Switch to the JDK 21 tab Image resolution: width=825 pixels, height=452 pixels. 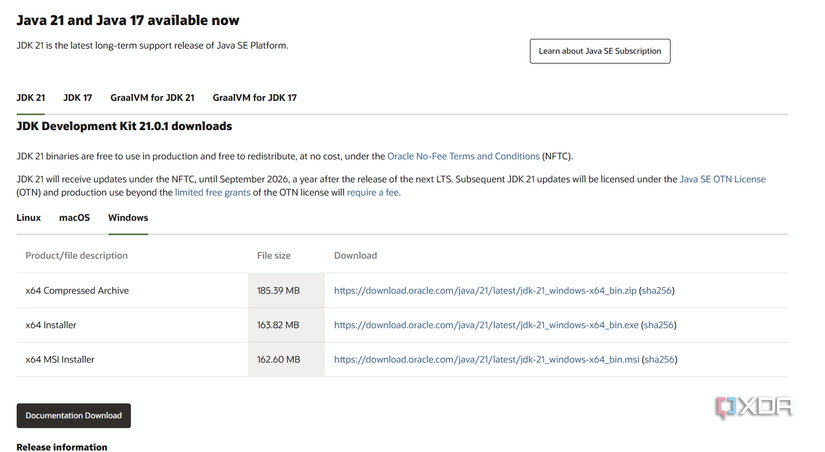(x=31, y=98)
